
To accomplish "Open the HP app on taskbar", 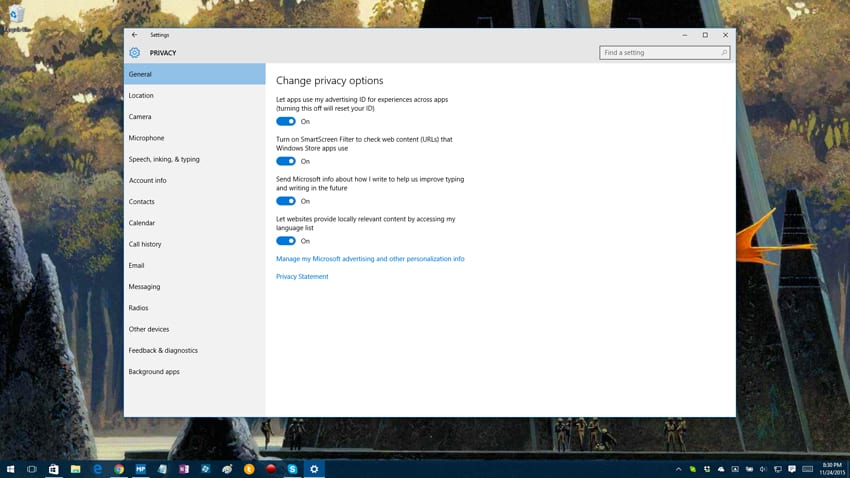I will point(140,469).
